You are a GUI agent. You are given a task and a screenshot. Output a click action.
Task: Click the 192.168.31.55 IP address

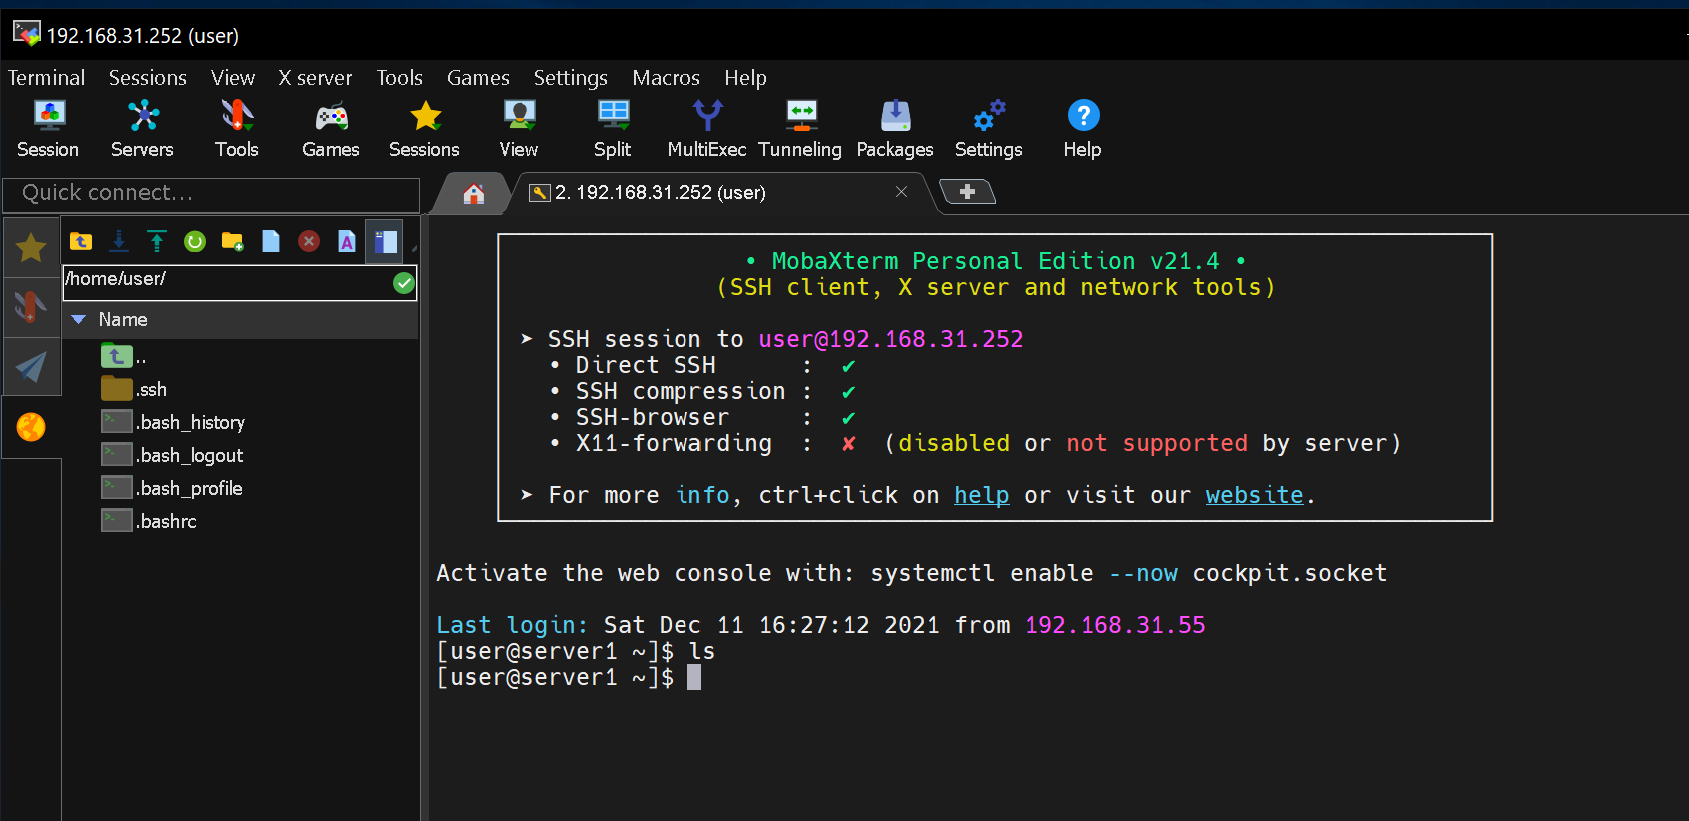[x=1115, y=625]
